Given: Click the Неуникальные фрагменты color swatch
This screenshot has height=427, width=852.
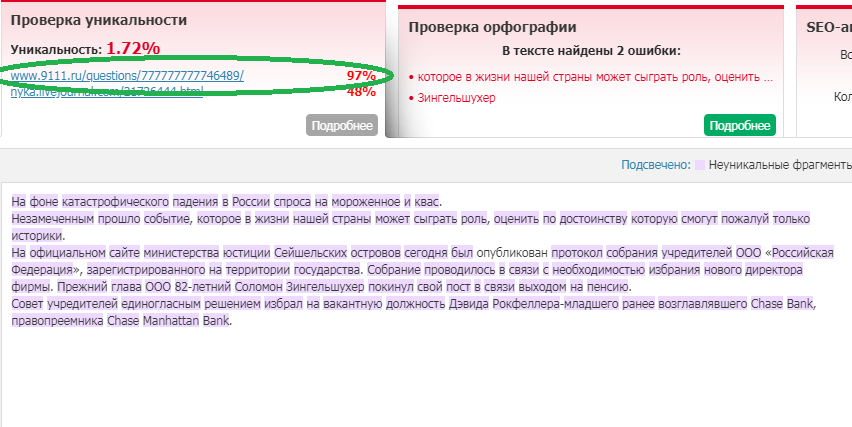Looking at the screenshot, I should point(700,164).
